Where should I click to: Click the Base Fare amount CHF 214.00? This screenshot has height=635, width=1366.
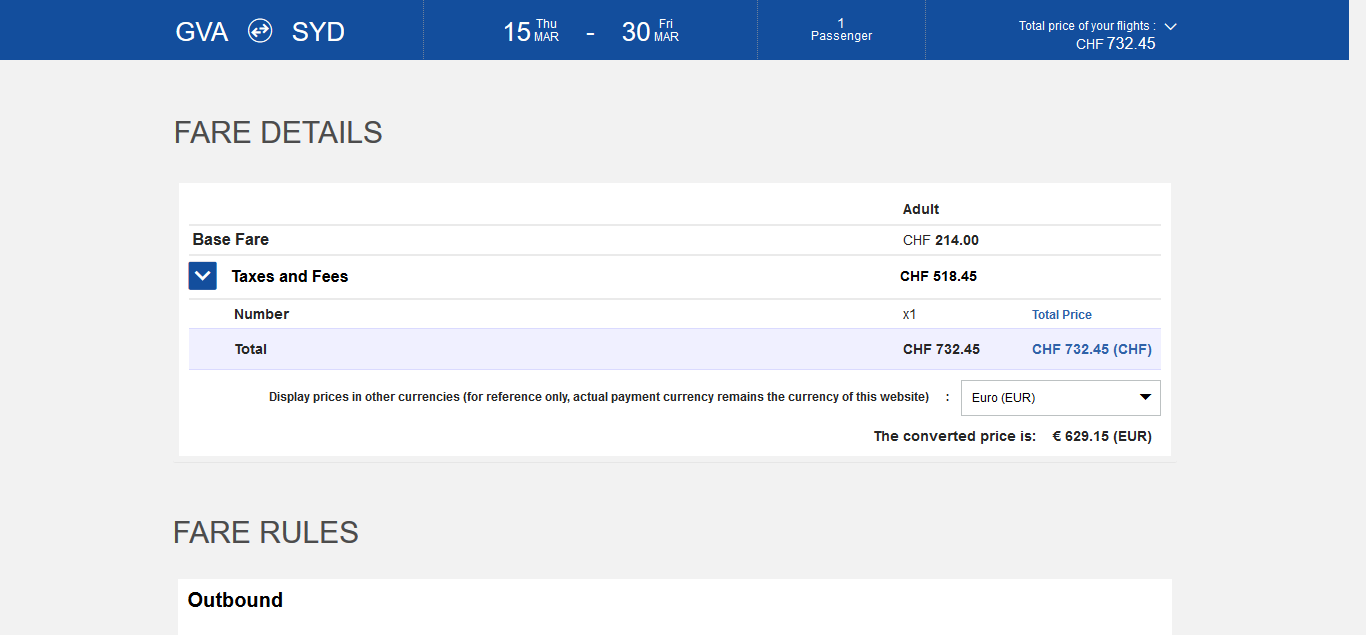coord(941,240)
